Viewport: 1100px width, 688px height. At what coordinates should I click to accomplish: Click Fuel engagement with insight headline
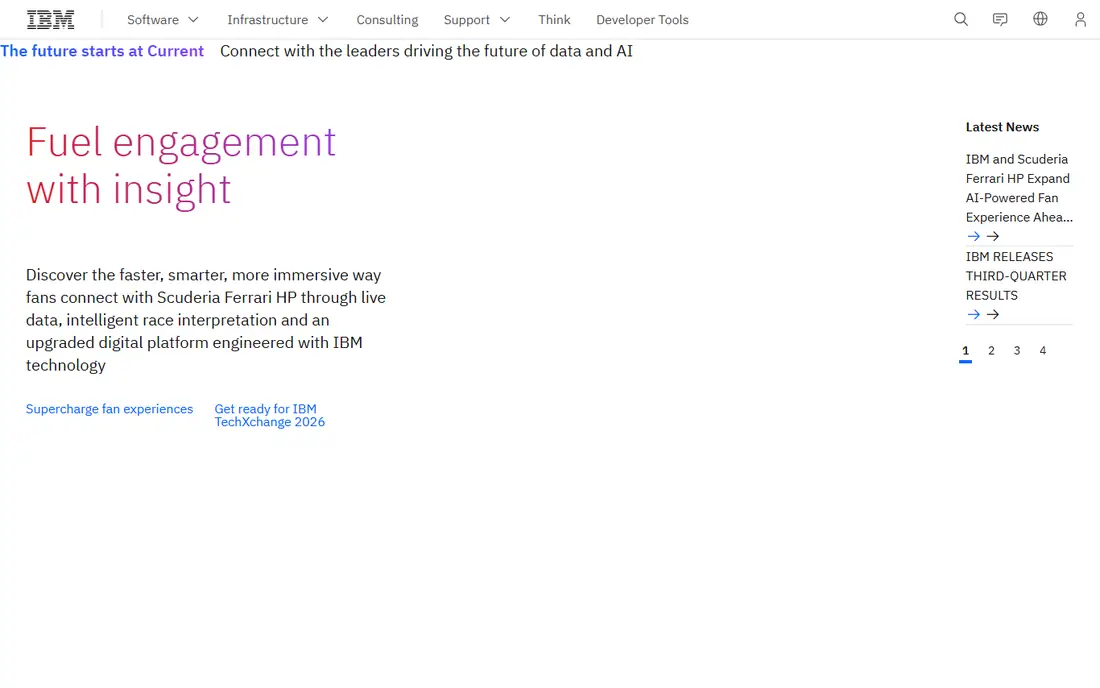coord(181,166)
